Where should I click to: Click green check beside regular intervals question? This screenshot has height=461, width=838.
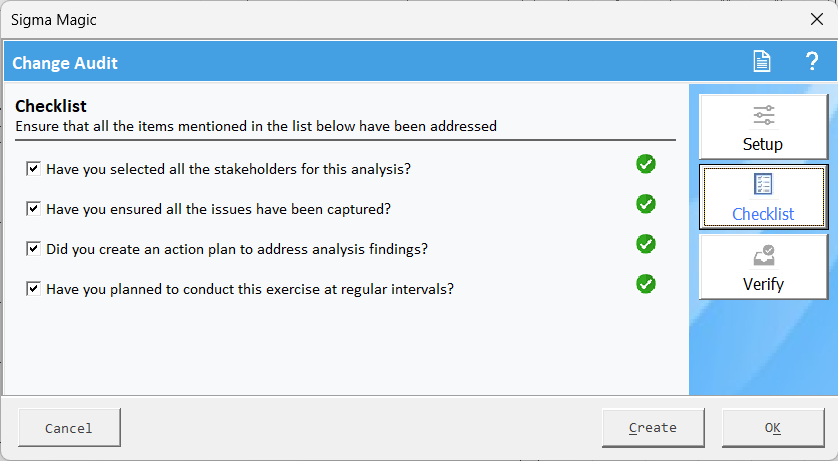(646, 284)
